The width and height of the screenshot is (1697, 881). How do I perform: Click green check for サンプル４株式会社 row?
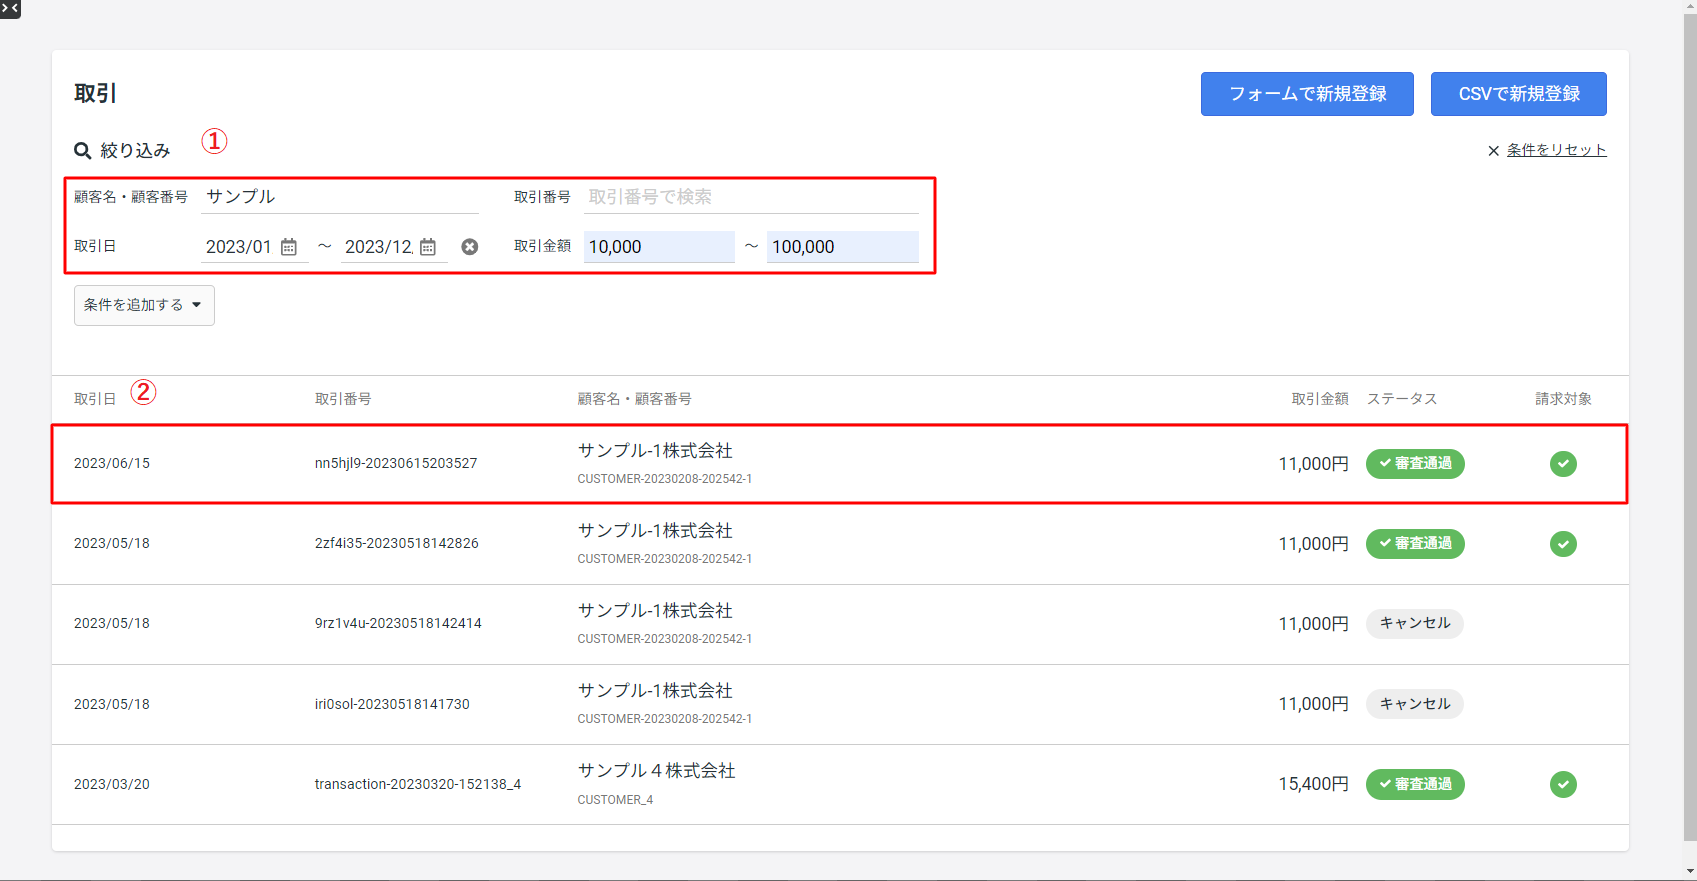(x=1563, y=784)
